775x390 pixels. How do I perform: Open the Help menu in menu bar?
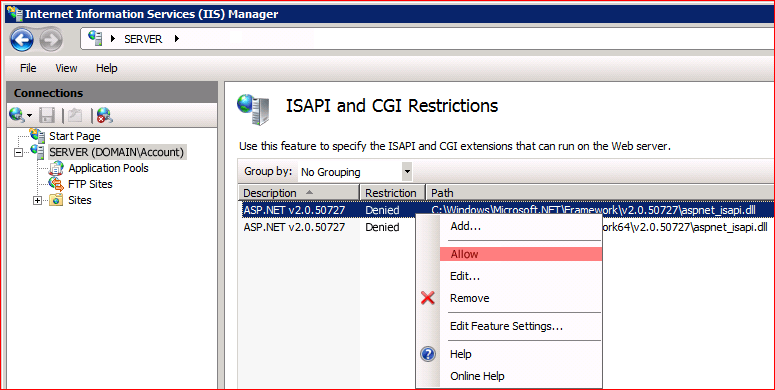[106, 68]
